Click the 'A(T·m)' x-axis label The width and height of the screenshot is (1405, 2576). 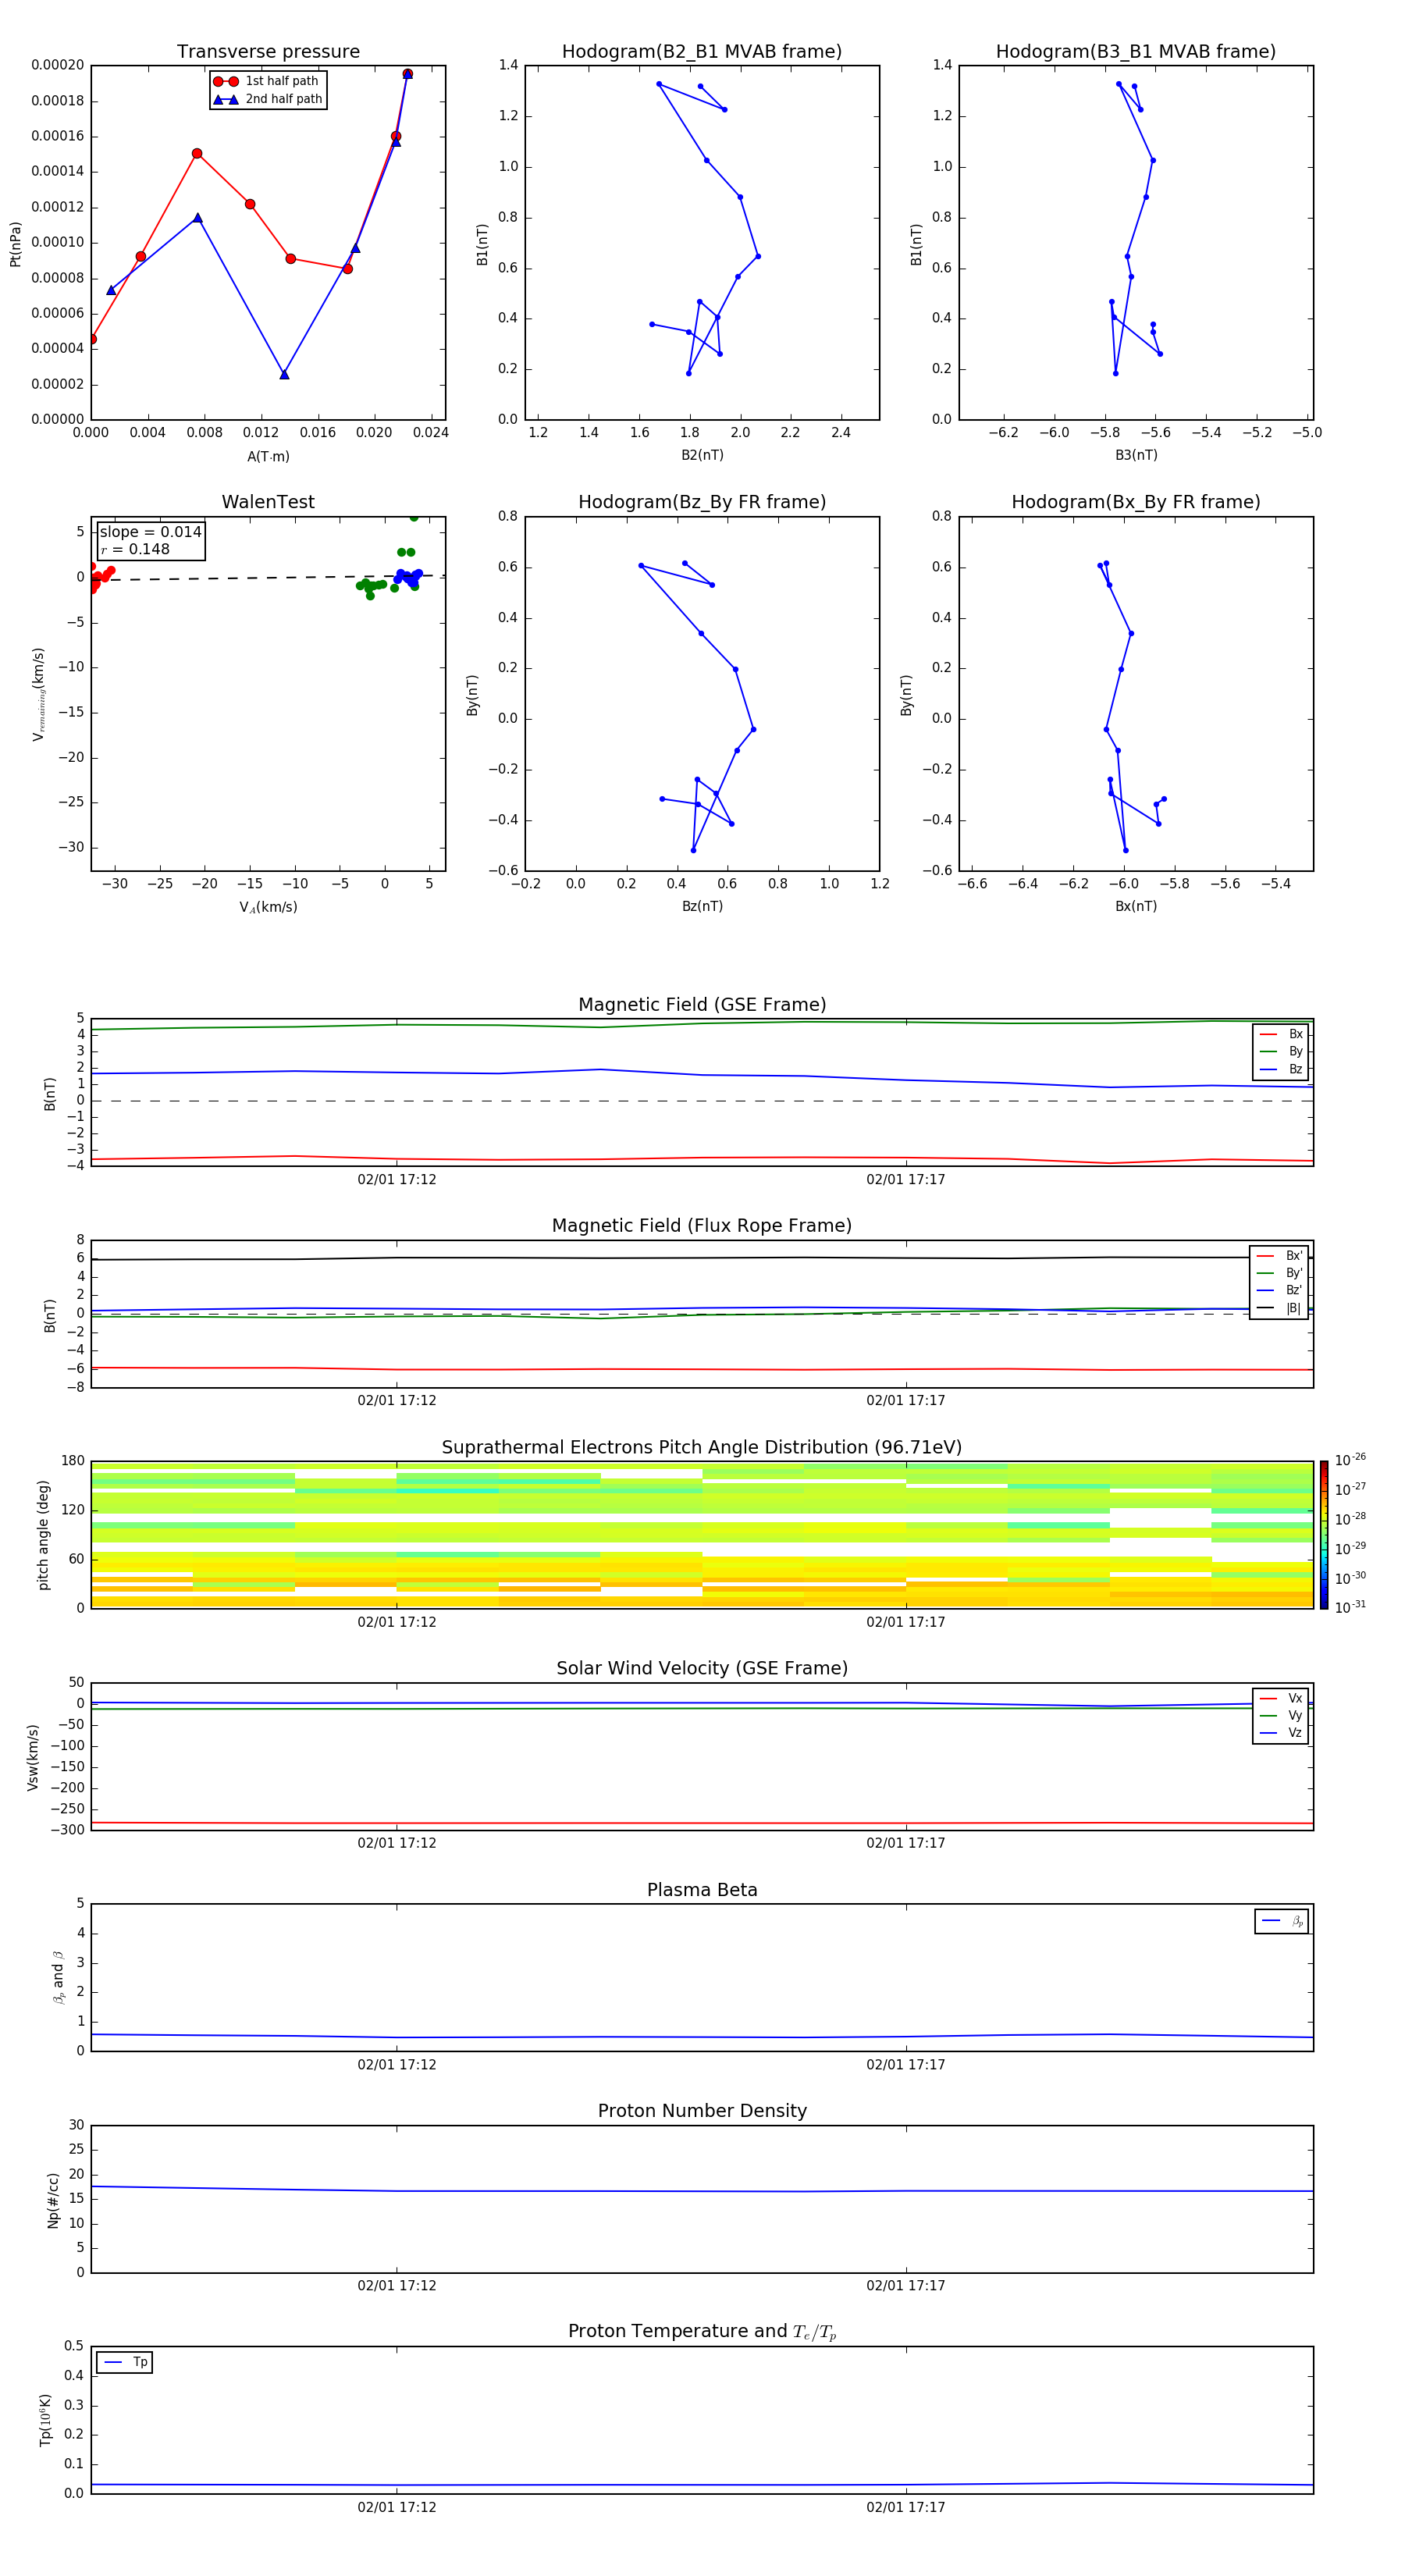(268, 457)
